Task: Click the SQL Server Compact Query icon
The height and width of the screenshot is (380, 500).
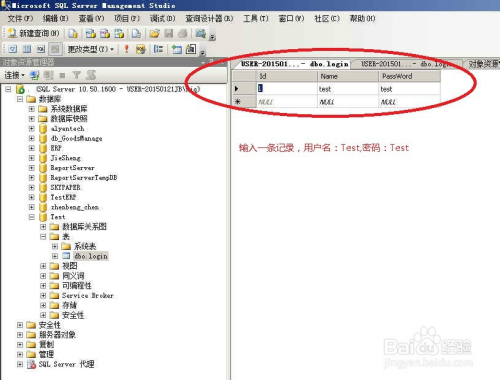Action: (136, 33)
